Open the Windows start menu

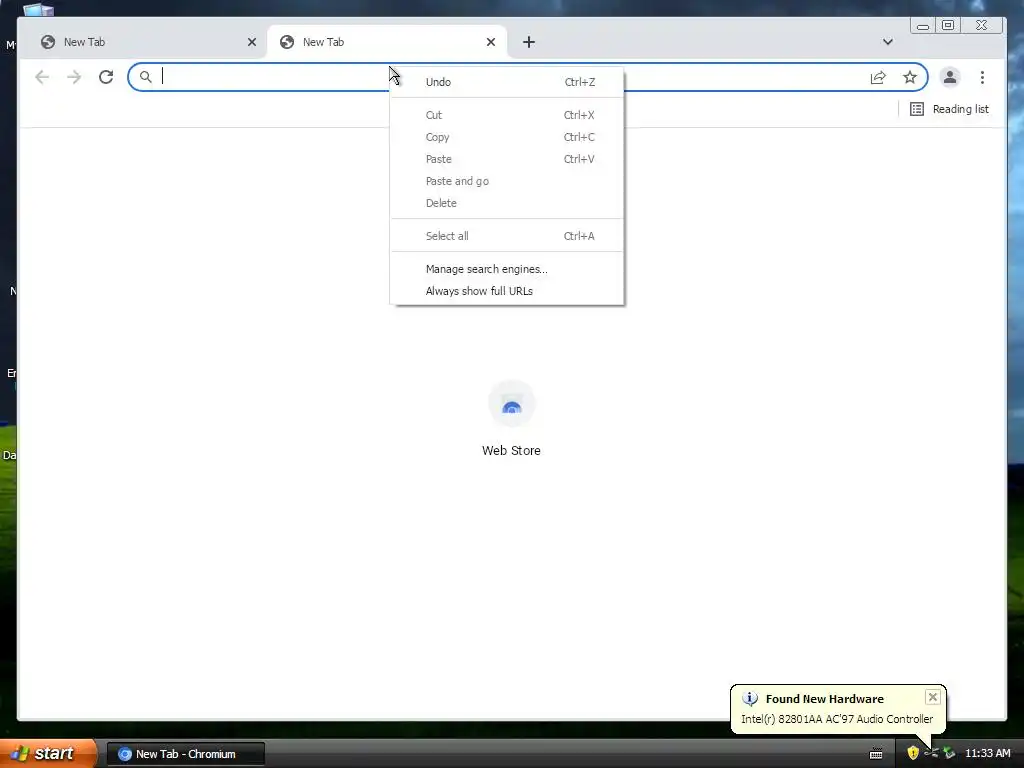(47, 754)
